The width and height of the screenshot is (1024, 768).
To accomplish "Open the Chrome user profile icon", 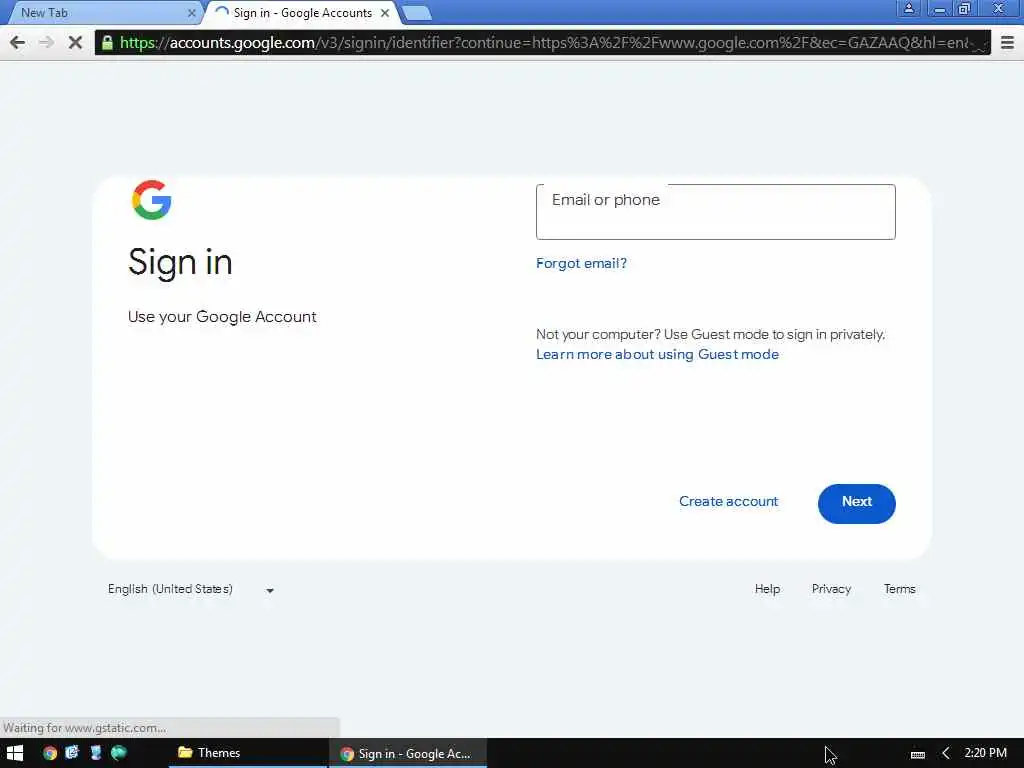I will point(908,8).
